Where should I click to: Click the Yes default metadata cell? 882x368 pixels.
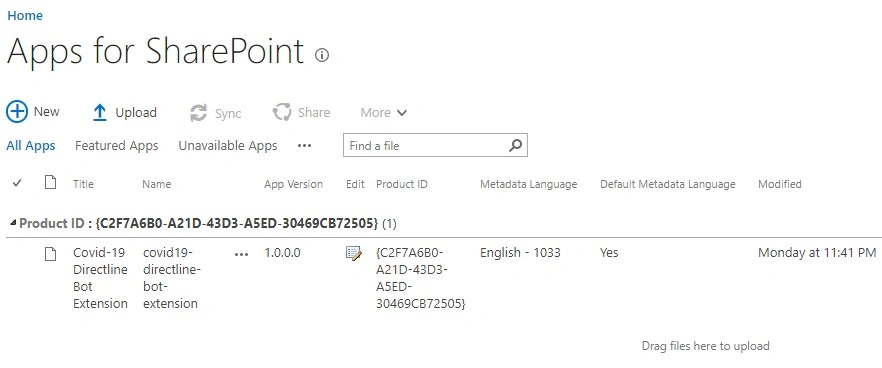pyautogui.click(x=609, y=253)
